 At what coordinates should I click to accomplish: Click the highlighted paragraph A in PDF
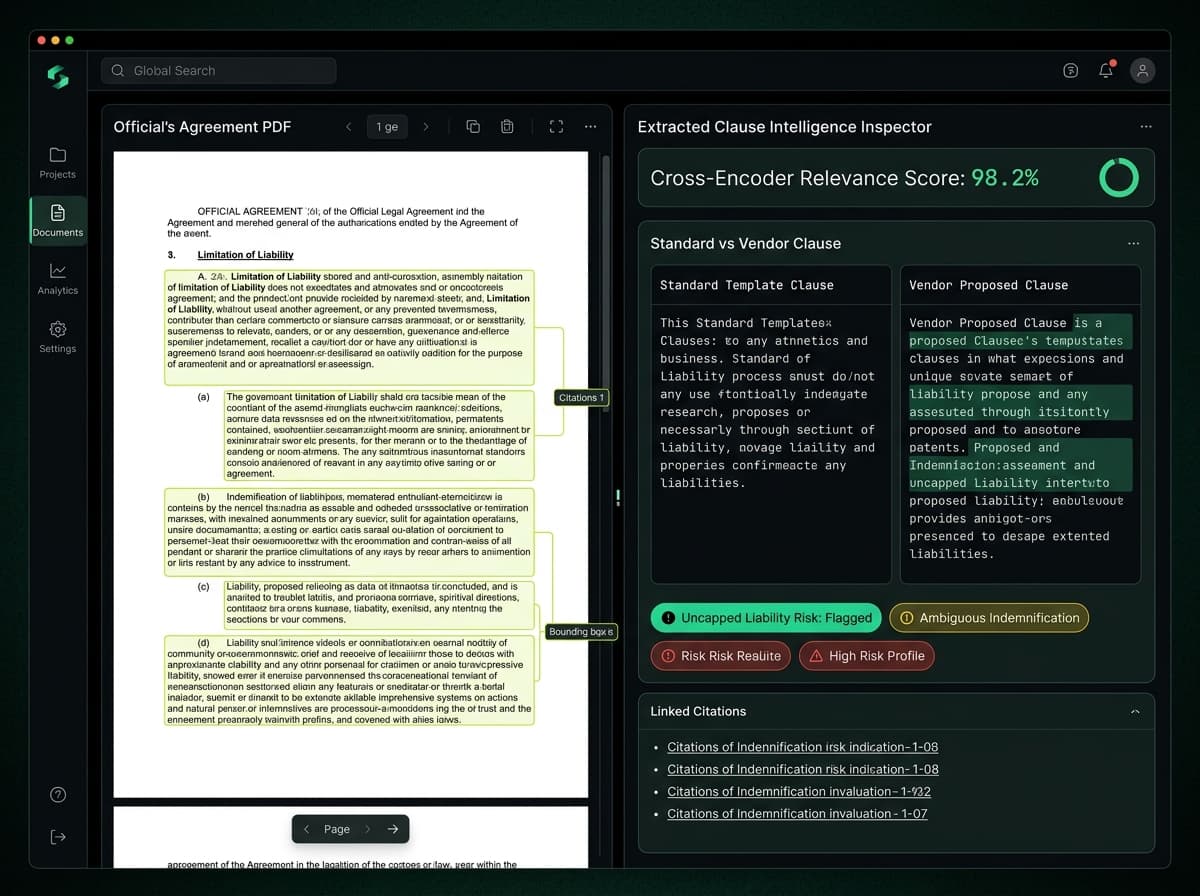tap(350, 327)
